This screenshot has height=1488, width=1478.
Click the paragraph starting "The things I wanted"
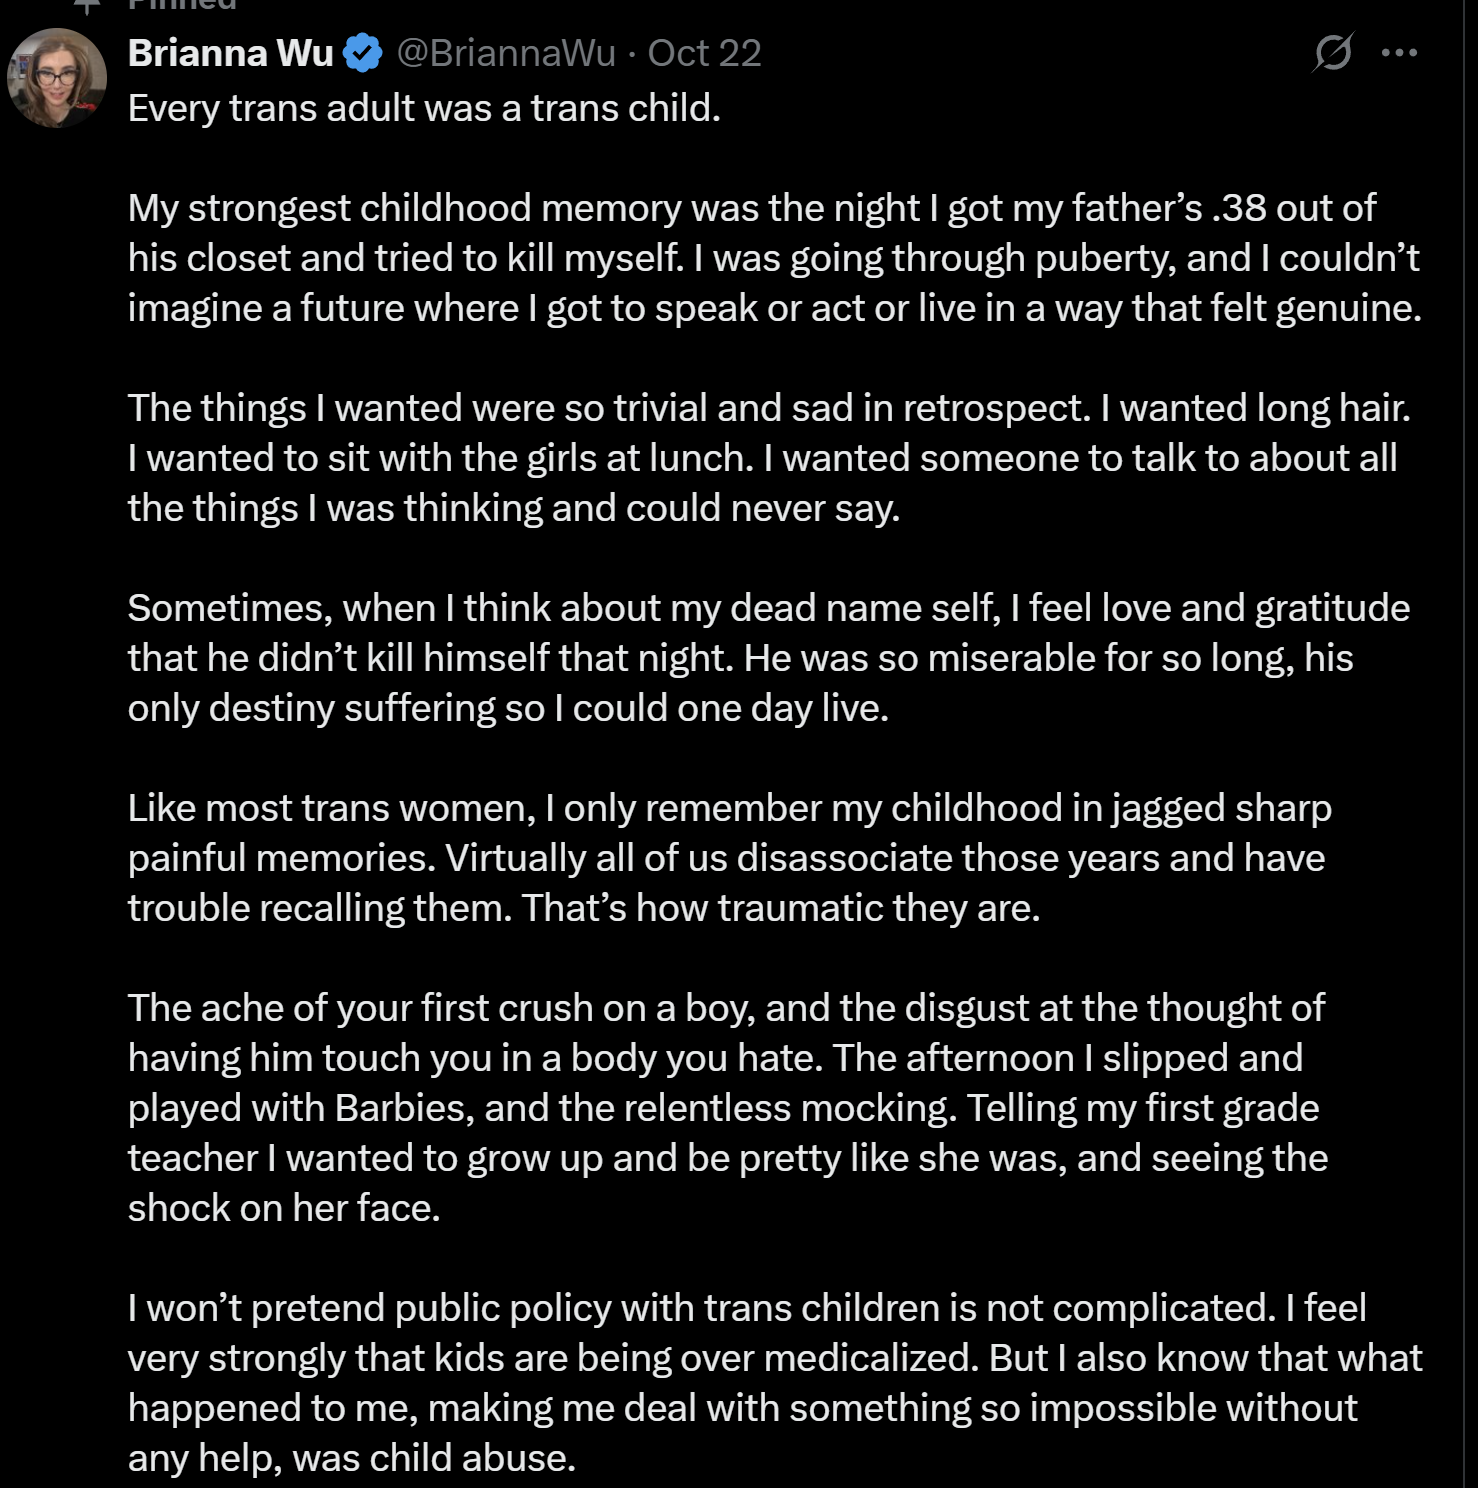tap(768, 458)
